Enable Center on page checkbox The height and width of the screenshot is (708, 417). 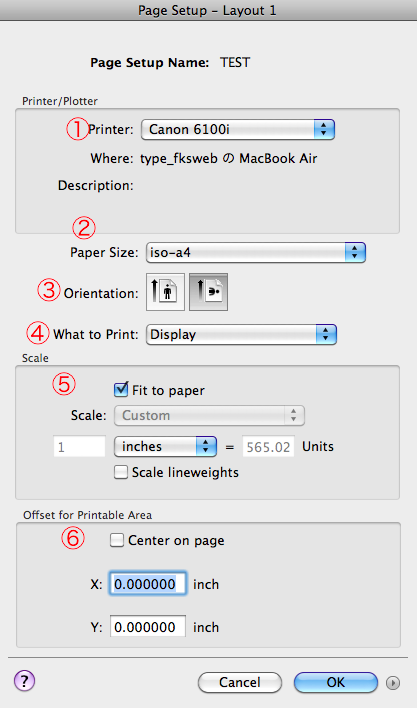(x=117, y=540)
